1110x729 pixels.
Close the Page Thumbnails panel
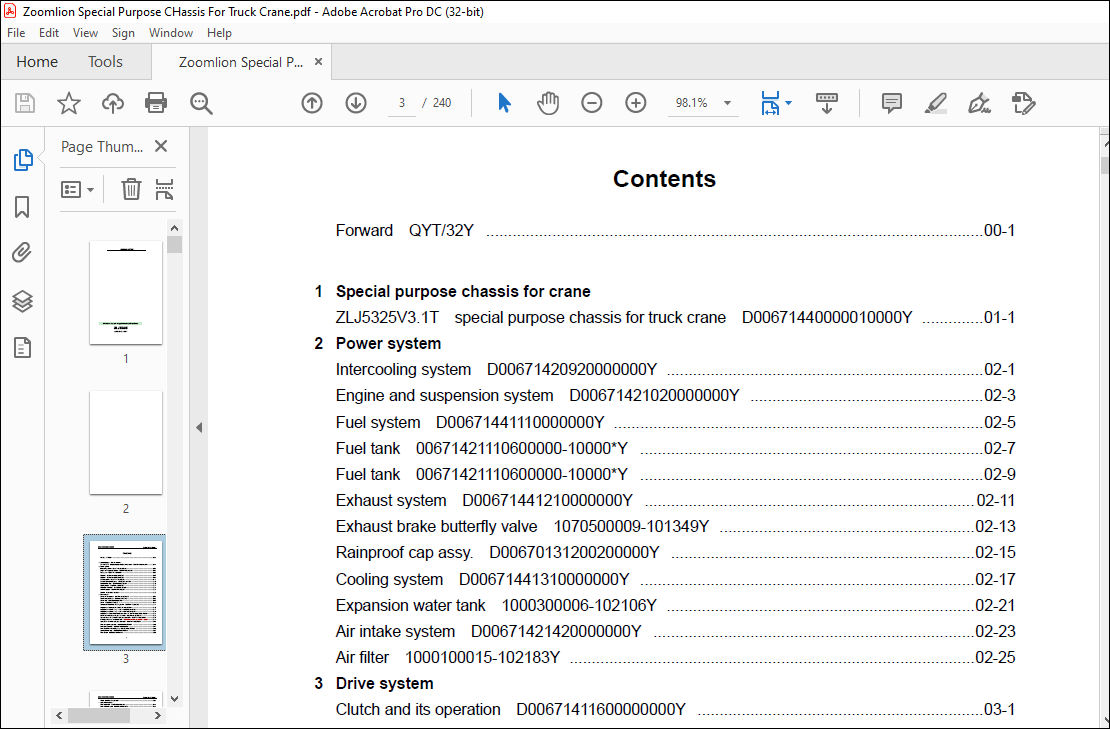161,147
